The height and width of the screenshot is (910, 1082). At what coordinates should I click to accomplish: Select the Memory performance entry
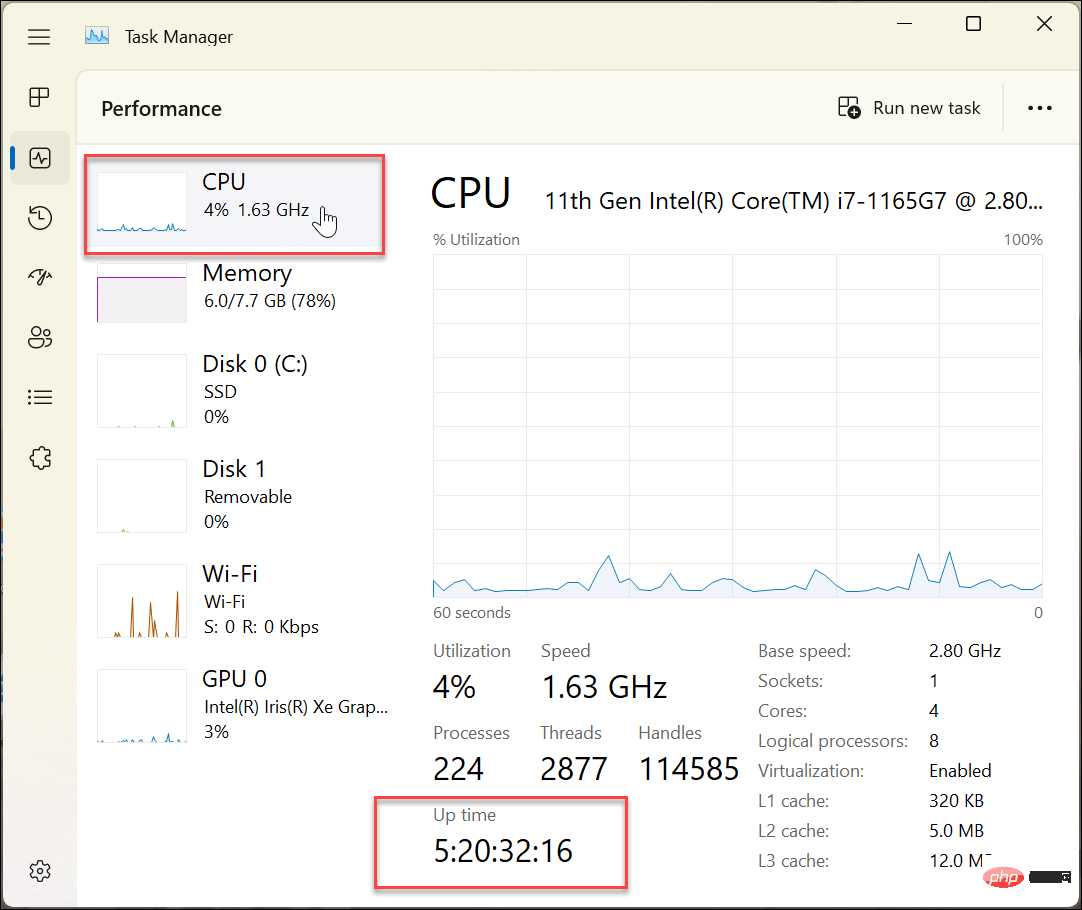[x=235, y=292]
